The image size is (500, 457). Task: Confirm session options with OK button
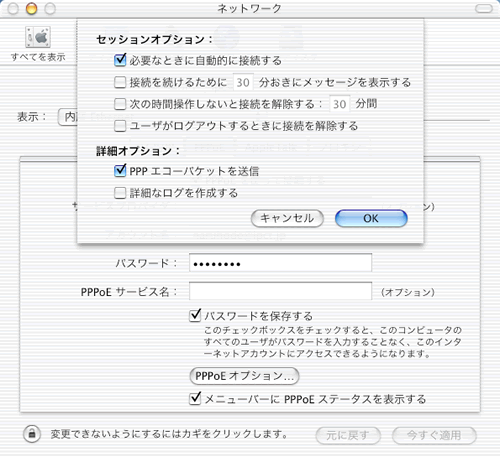coord(371,218)
